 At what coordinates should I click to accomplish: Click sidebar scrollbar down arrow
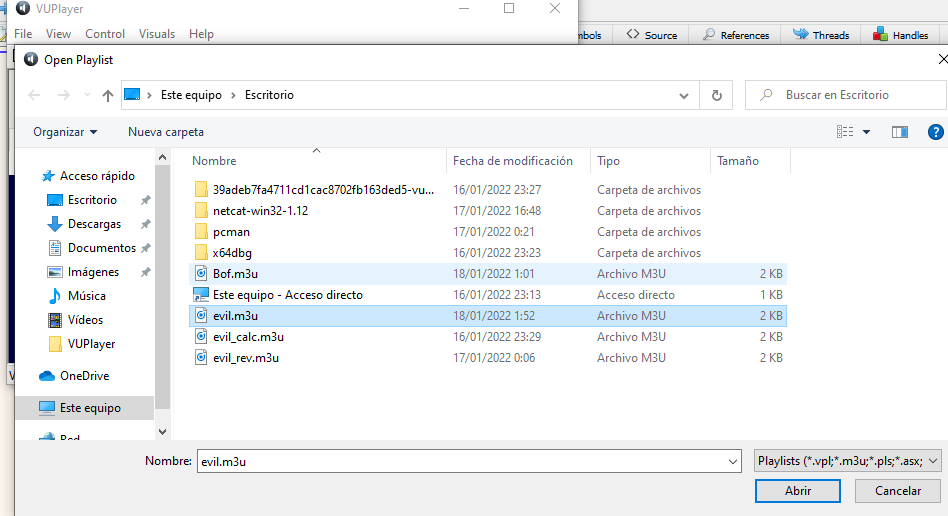[x=162, y=431]
